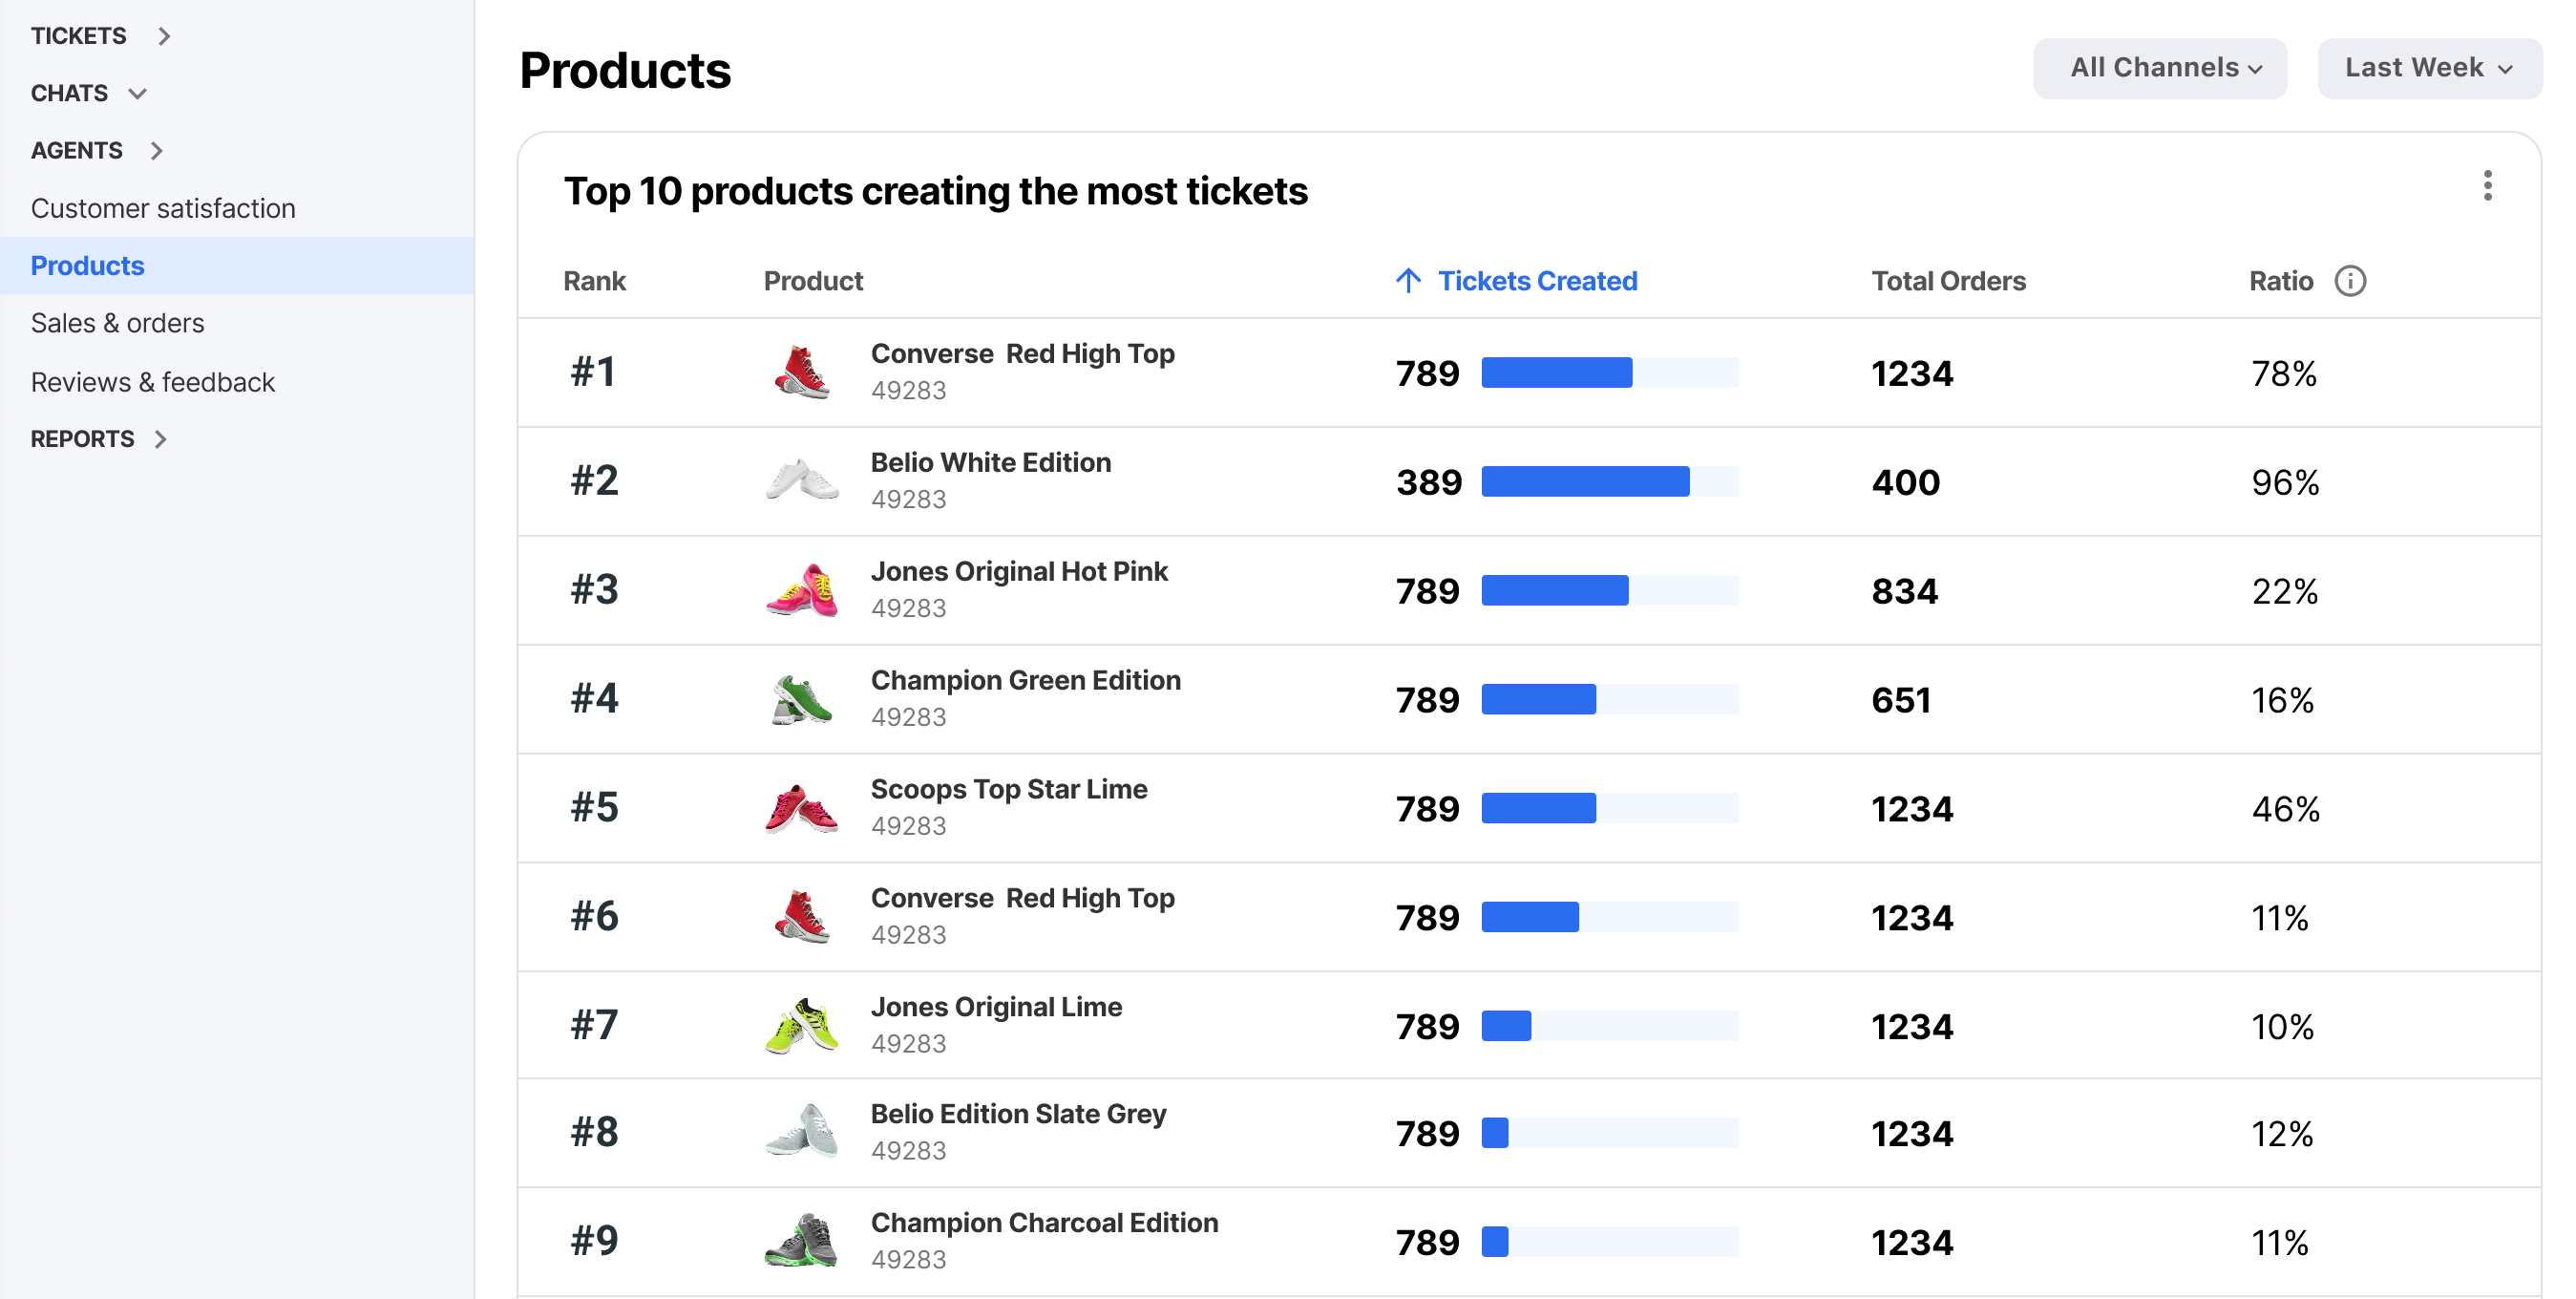Image resolution: width=2576 pixels, height=1299 pixels.
Task: Open 'Belio Edition Slate Grey' product name
Action: (x=1018, y=1114)
